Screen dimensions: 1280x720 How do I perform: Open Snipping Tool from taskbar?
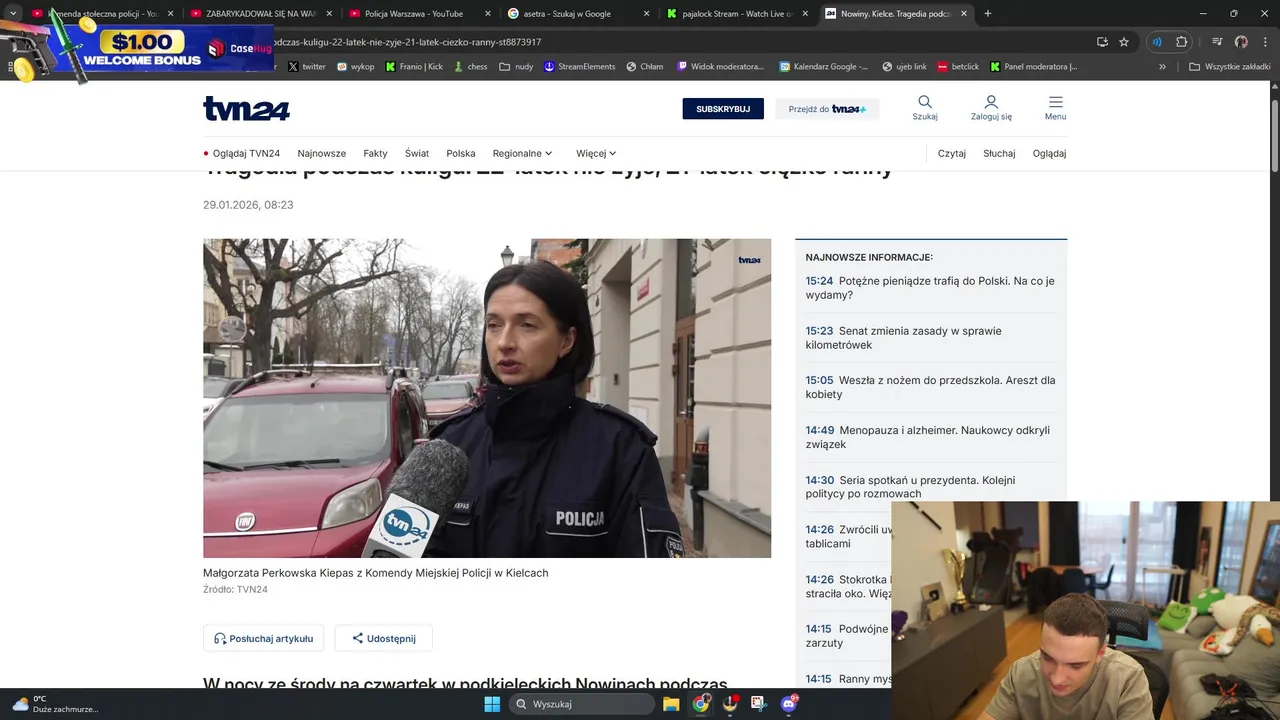point(759,704)
